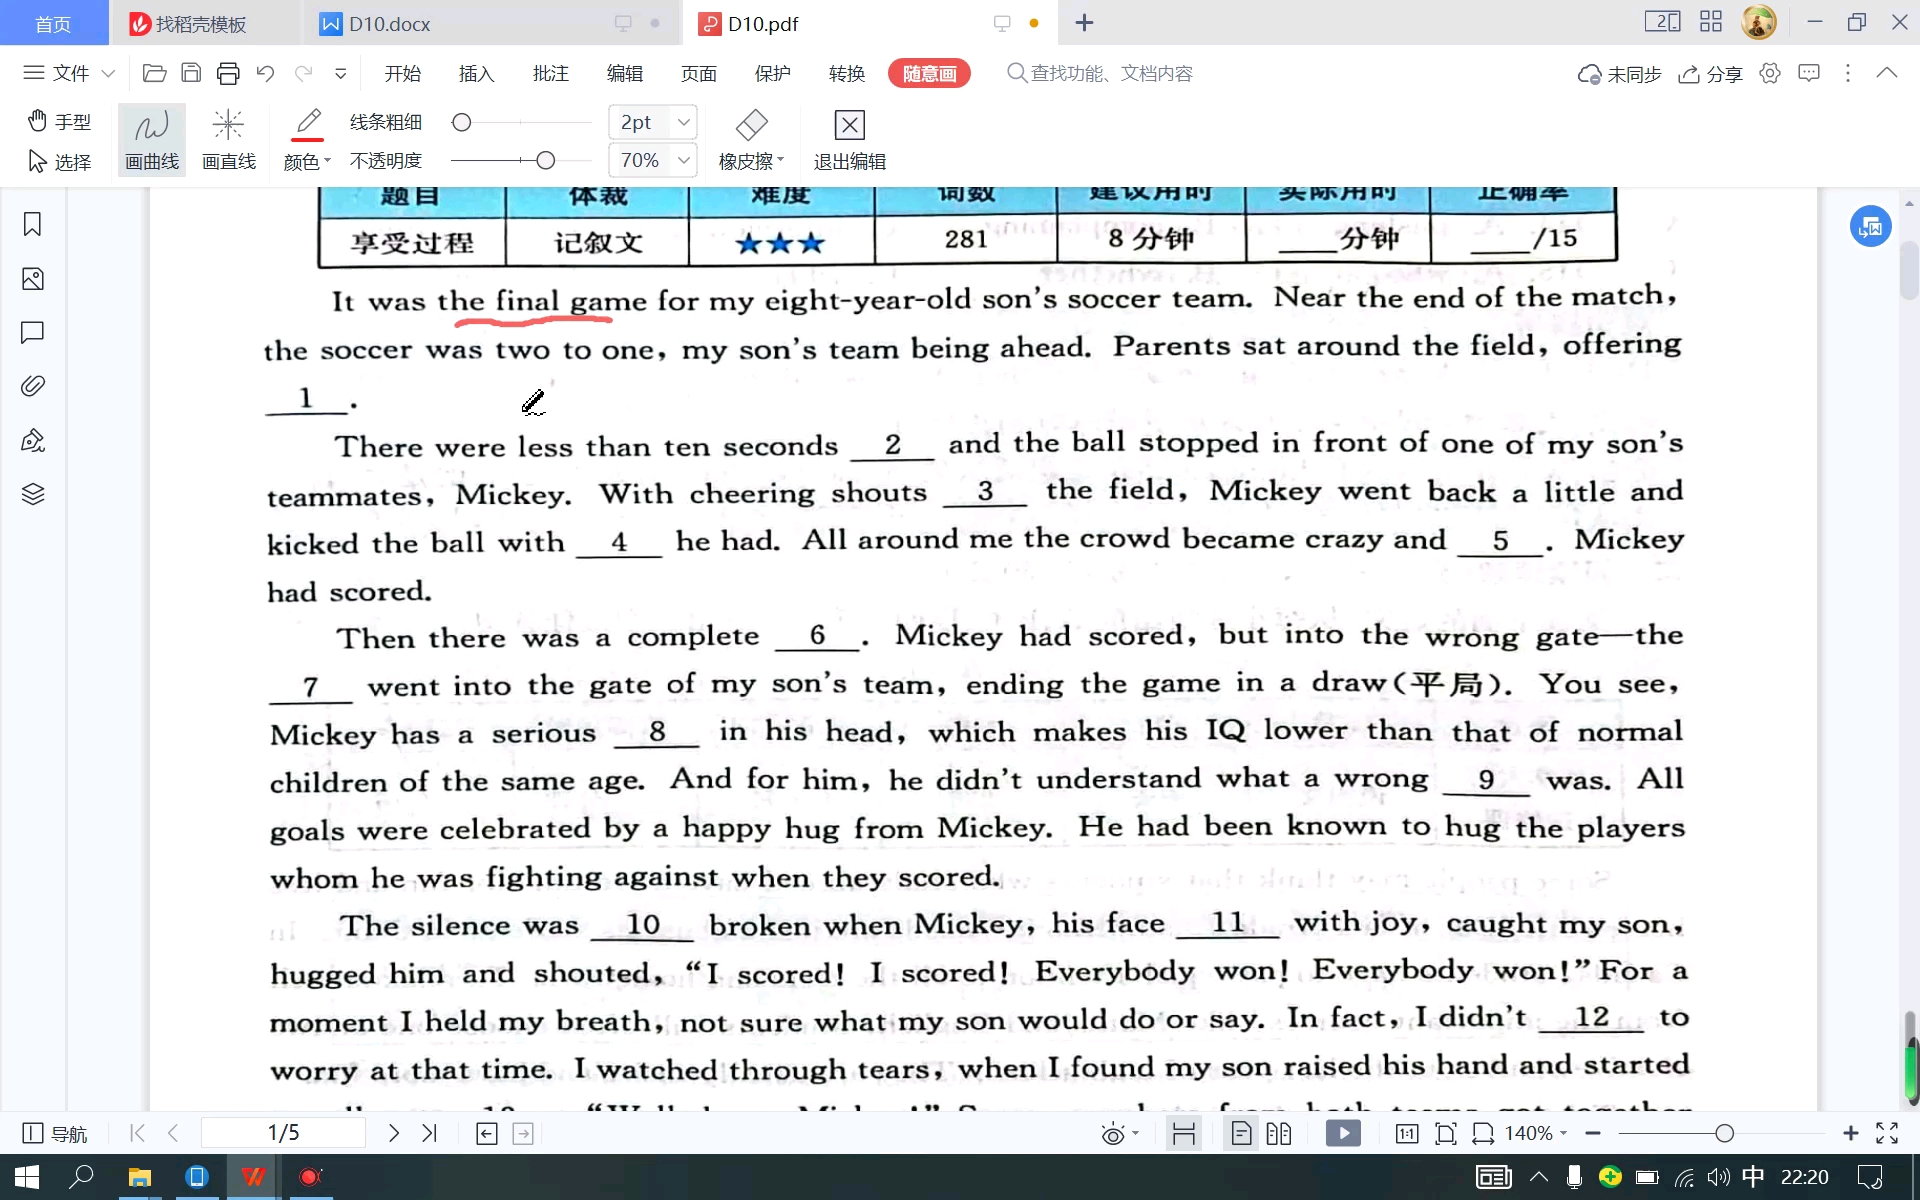
Task: Open the bookmark/favorites panel icon
Action: 33,223
